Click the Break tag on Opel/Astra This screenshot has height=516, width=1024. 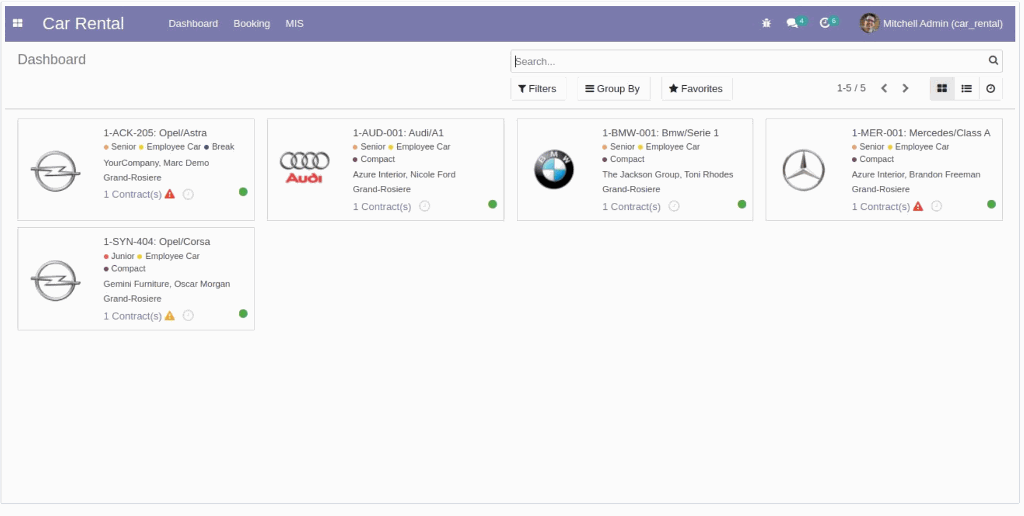pyautogui.click(x=219, y=147)
